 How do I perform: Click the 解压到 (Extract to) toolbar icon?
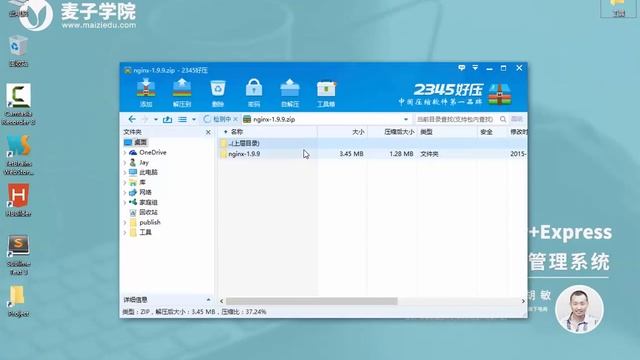tap(182, 93)
